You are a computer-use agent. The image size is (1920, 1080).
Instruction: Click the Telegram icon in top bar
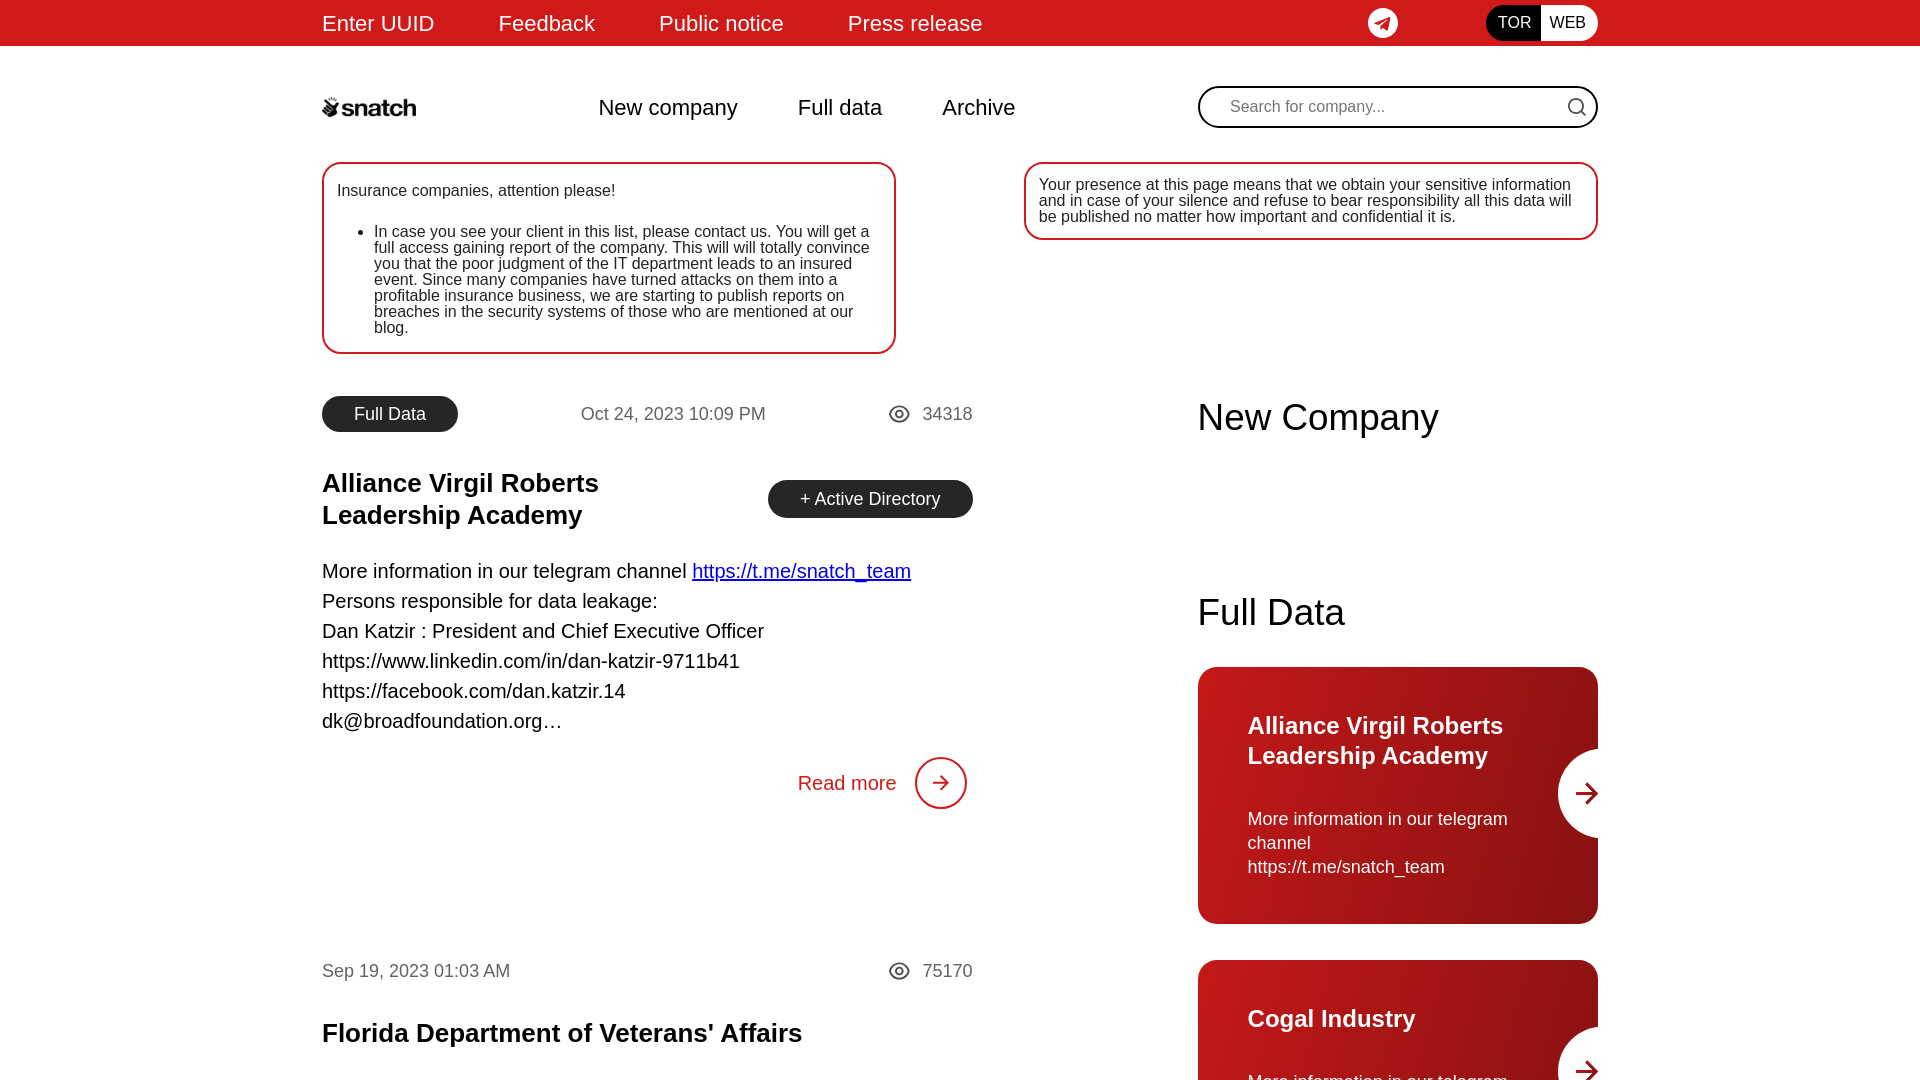point(1382,23)
